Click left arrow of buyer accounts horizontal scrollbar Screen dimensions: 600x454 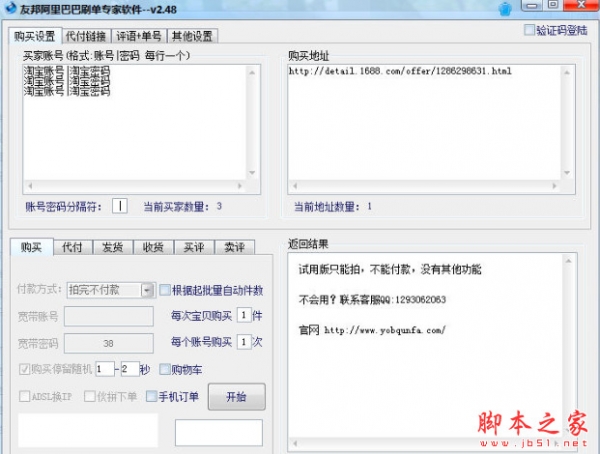(30, 186)
